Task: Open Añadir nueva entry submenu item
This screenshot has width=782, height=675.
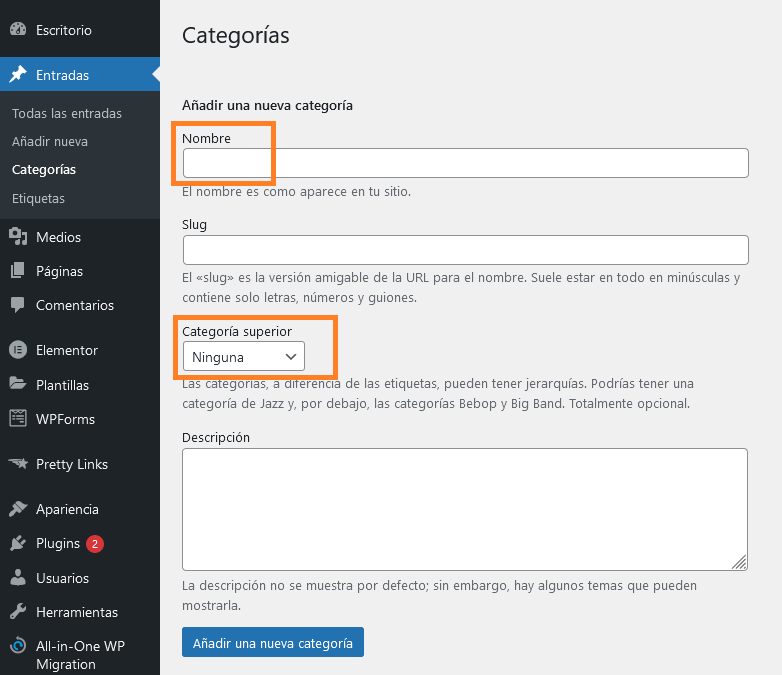Action: [x=50, y=141]
